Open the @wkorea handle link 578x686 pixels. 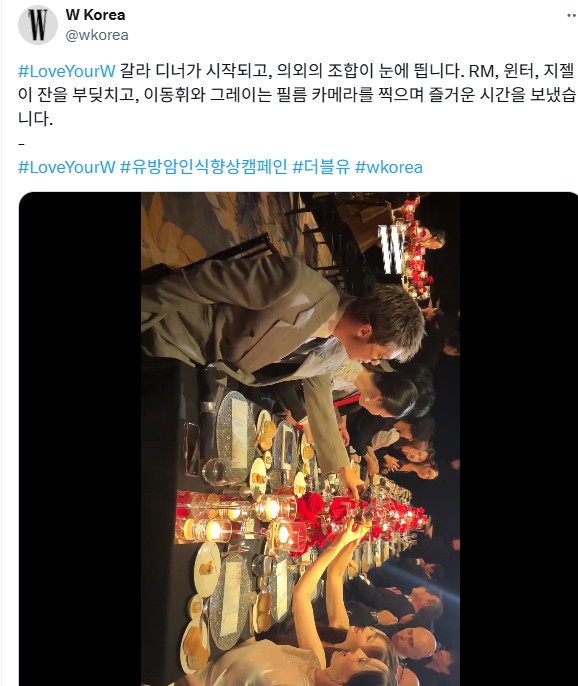pos(97,35)
